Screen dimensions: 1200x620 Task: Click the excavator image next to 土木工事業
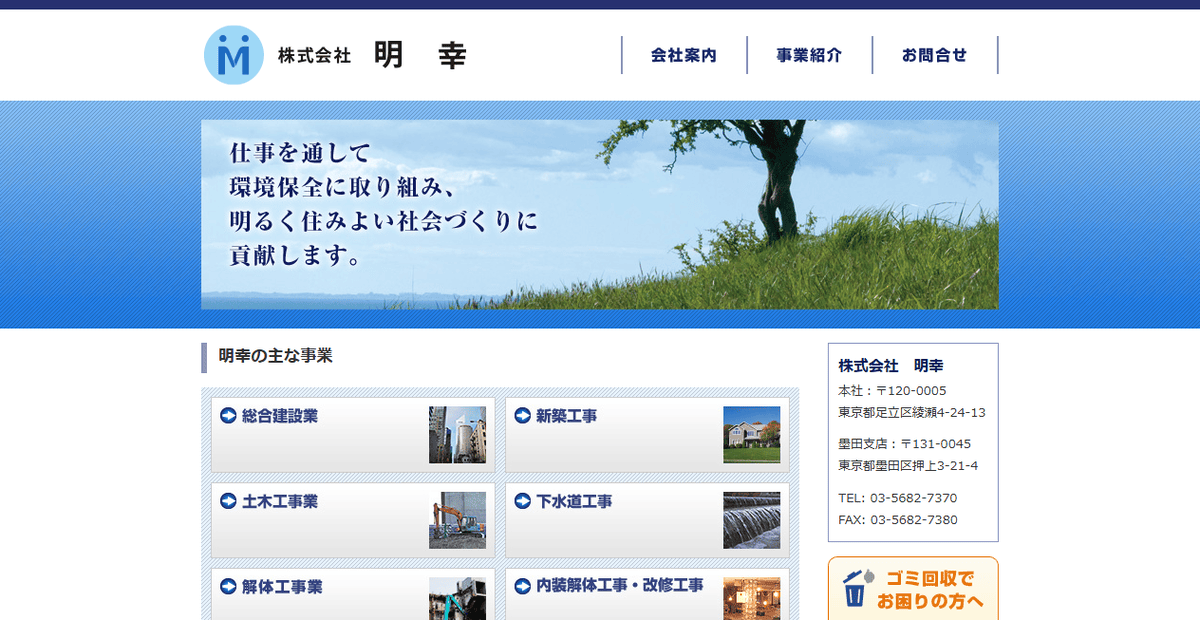(459, 519)
